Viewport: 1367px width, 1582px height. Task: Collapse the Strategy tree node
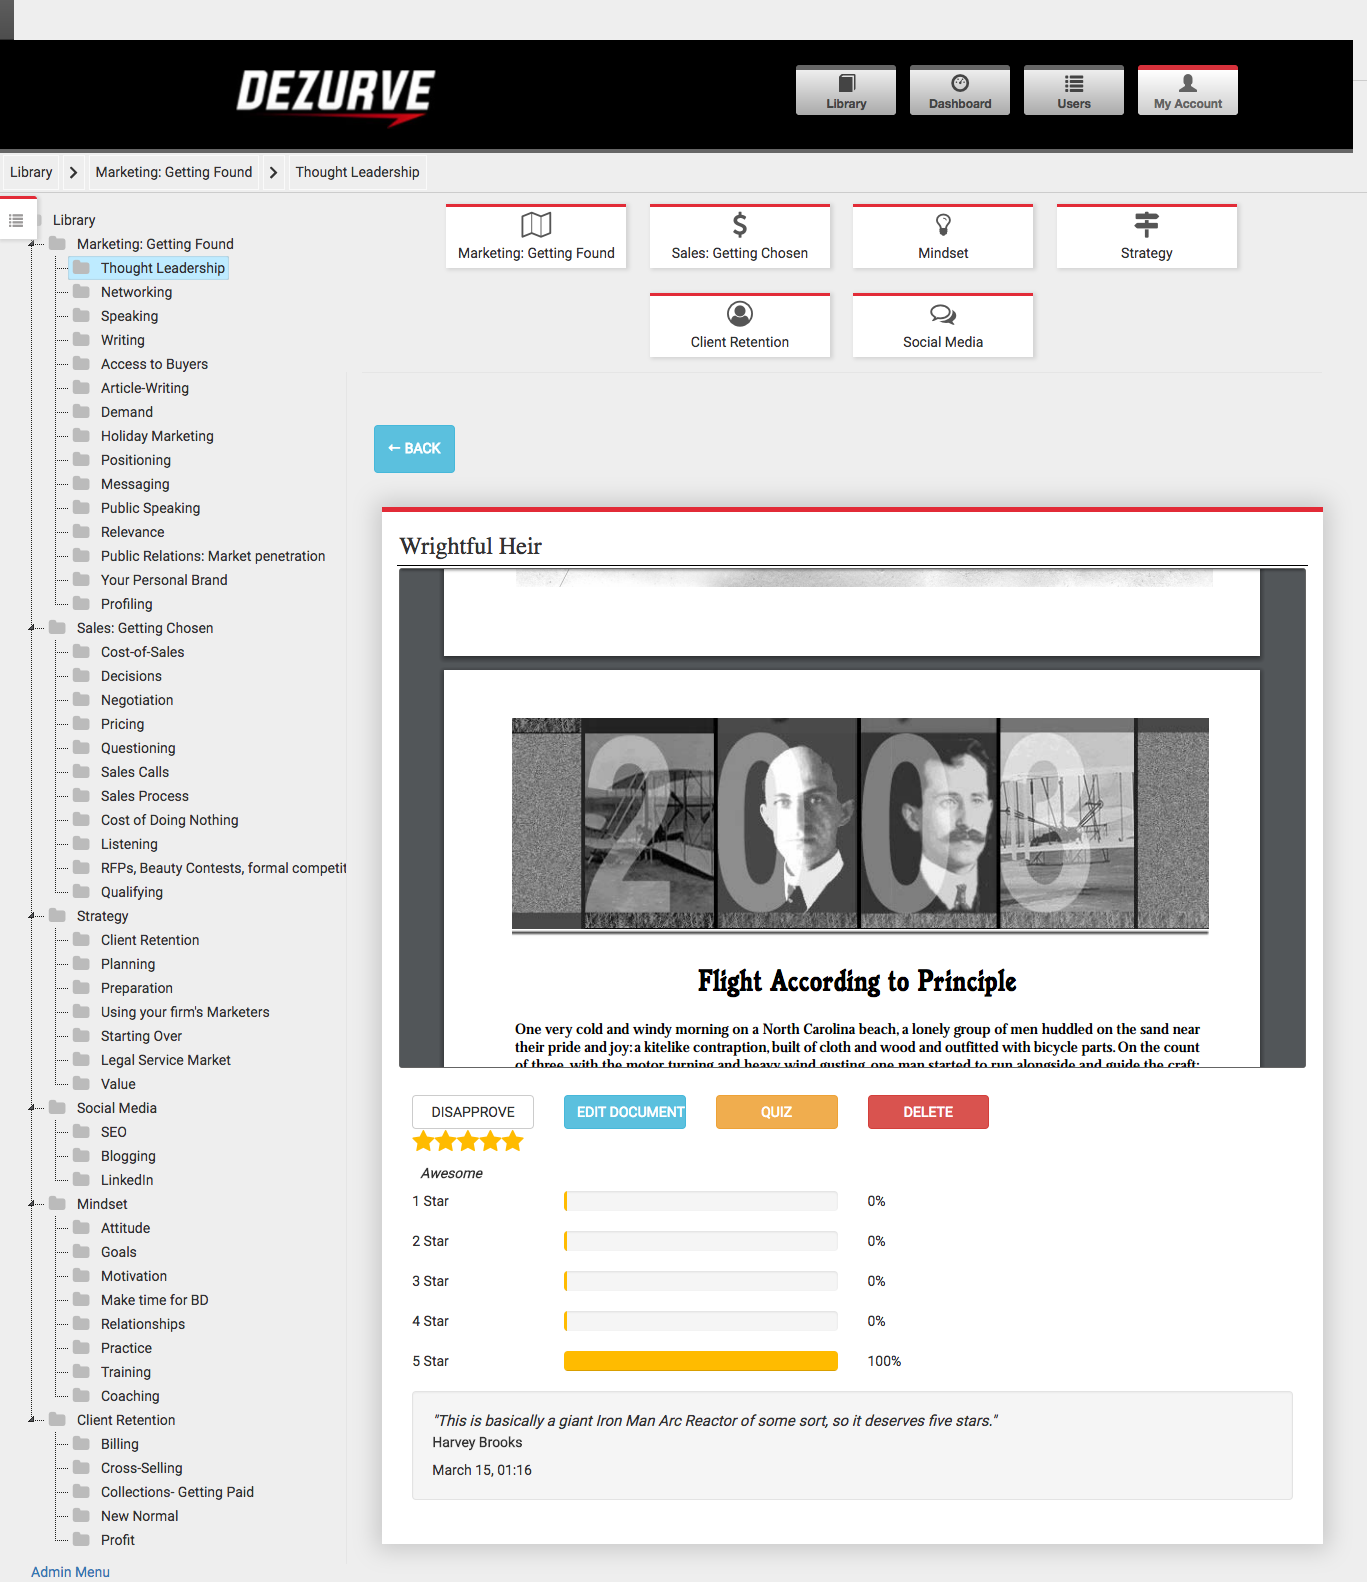(x=32, y=916)
